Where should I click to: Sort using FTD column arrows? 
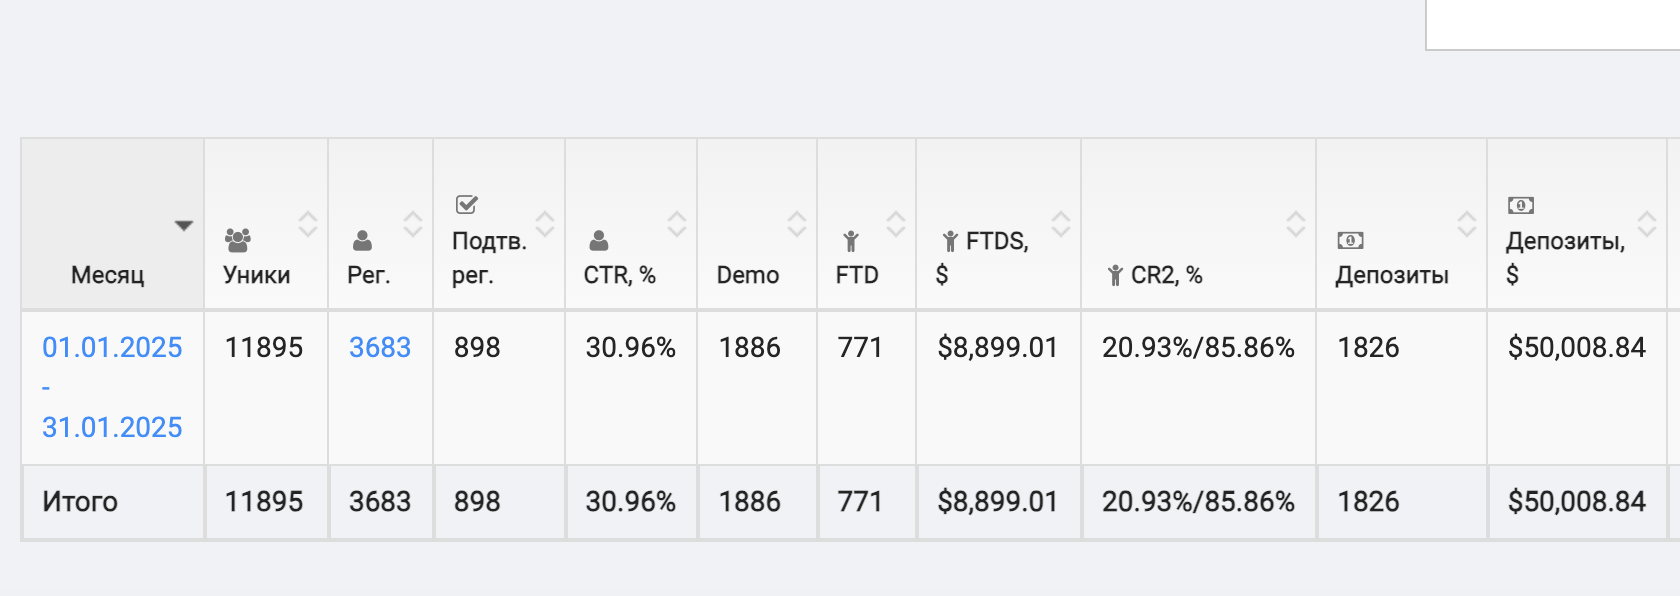pyautogui.click(x=896, y=224)
